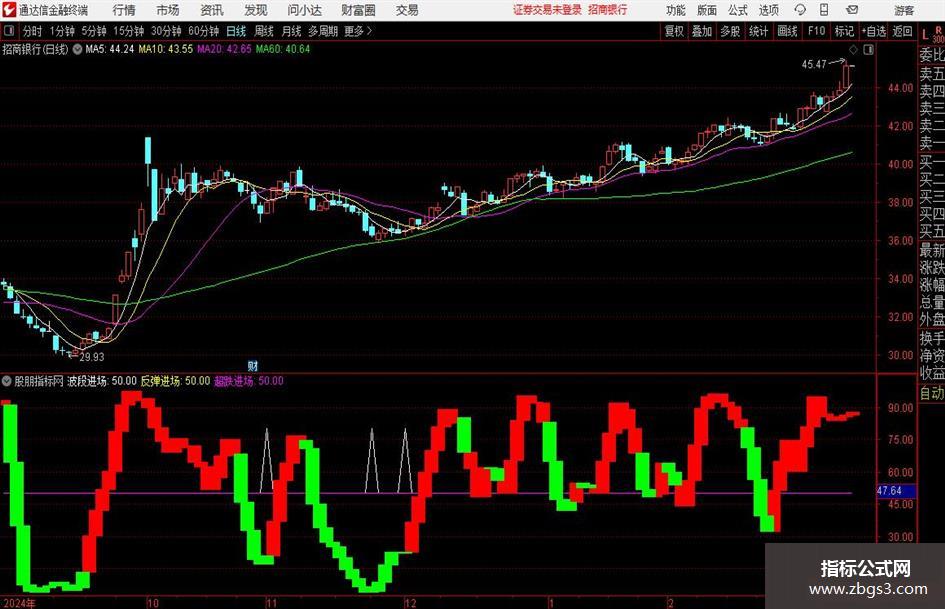
Task: Click the 45.47 high price label
Action: (x=814, y=64)
